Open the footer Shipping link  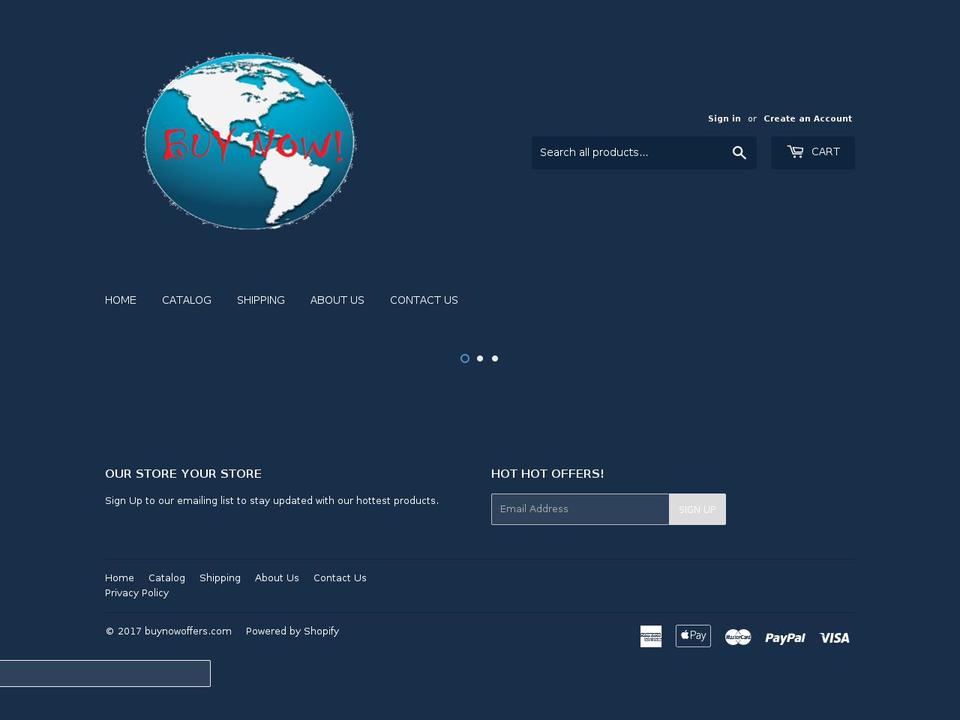[220, 578]
